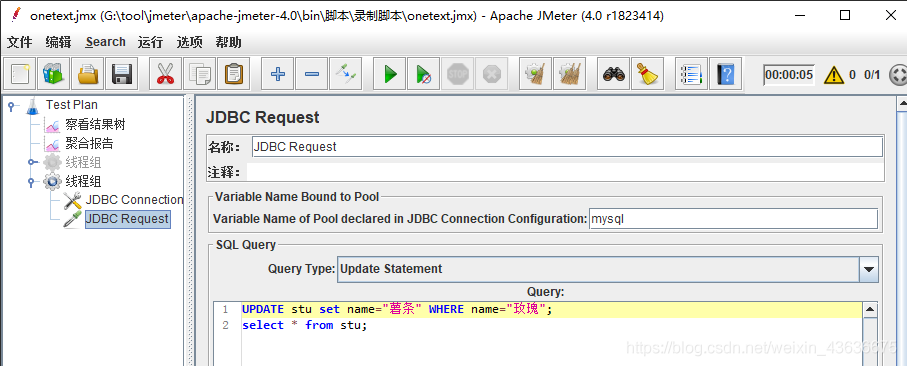Click the Reset Search broom icon

pos(647,74)
